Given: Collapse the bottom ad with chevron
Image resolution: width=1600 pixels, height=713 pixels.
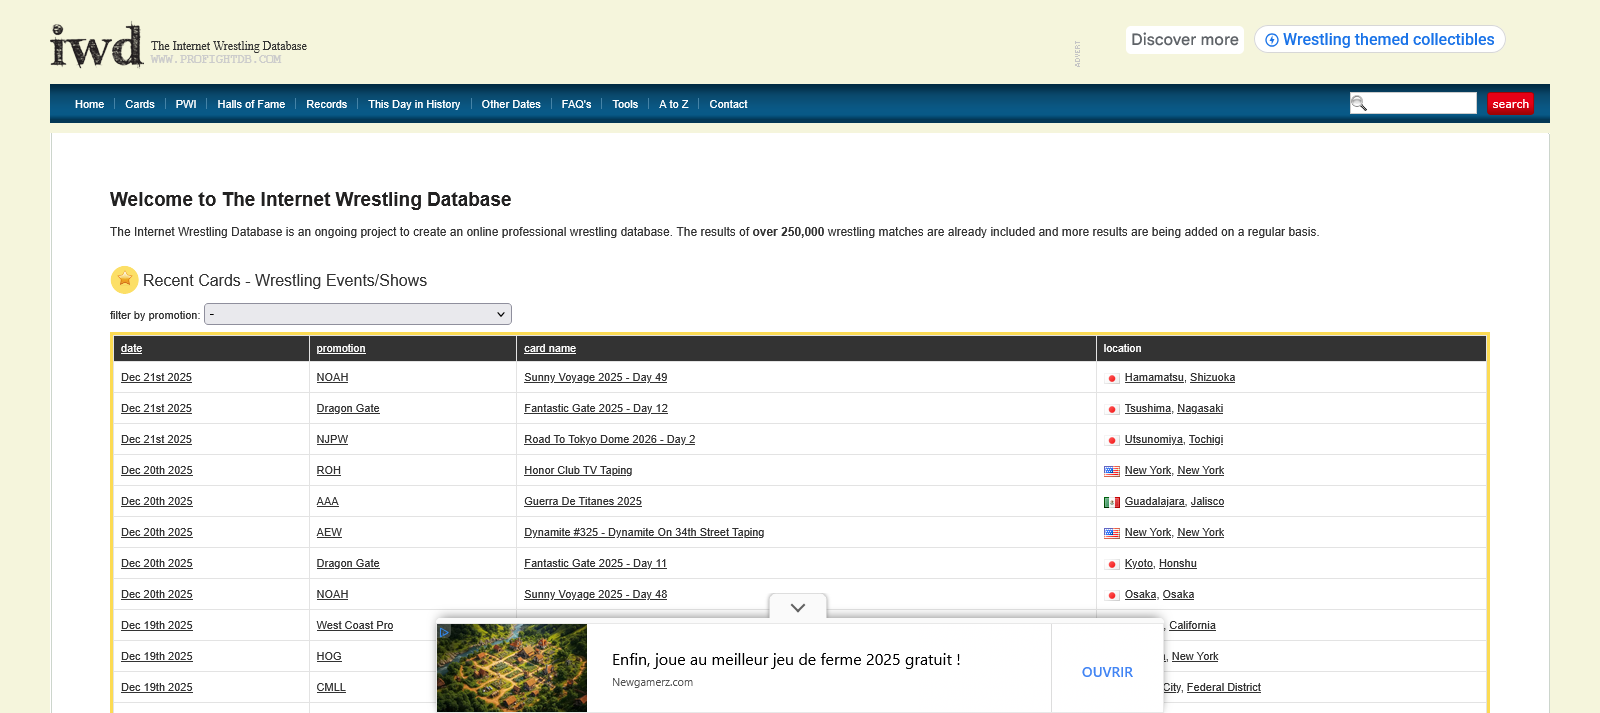Looking at the screenshot, I should (798, 608).
